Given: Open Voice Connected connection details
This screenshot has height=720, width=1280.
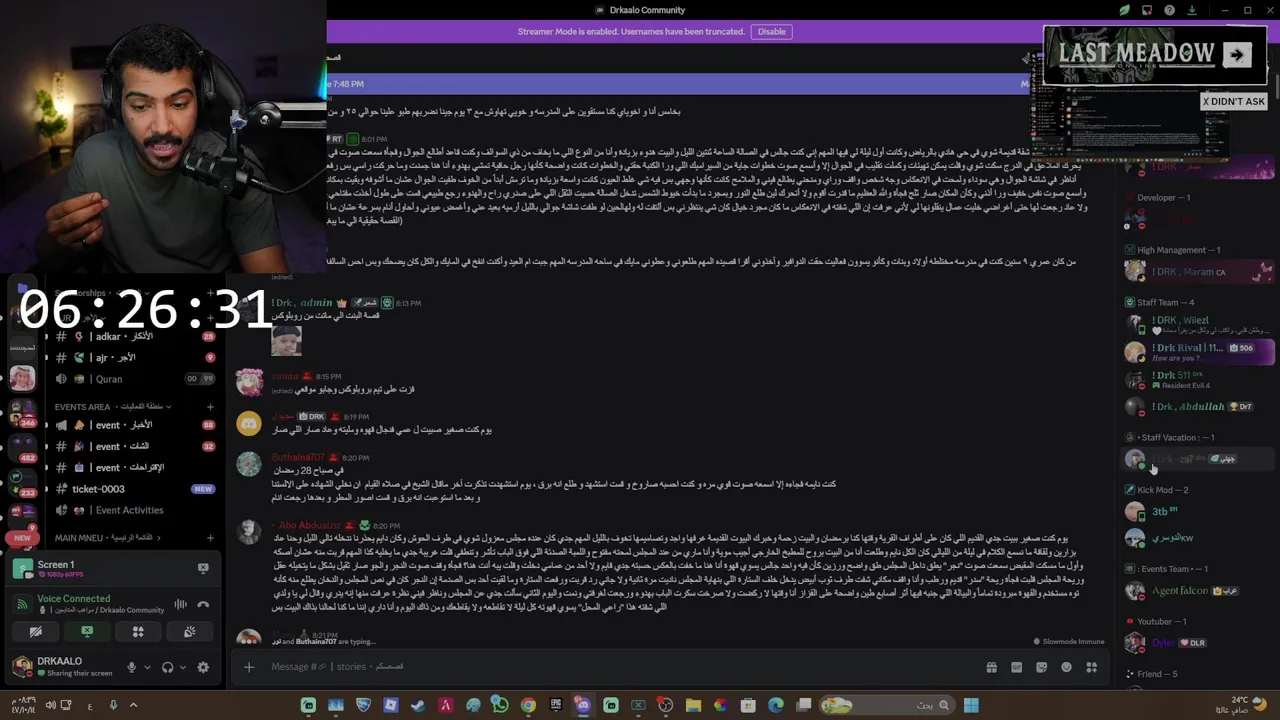Looking at the screenshot, I should point(73,599).
